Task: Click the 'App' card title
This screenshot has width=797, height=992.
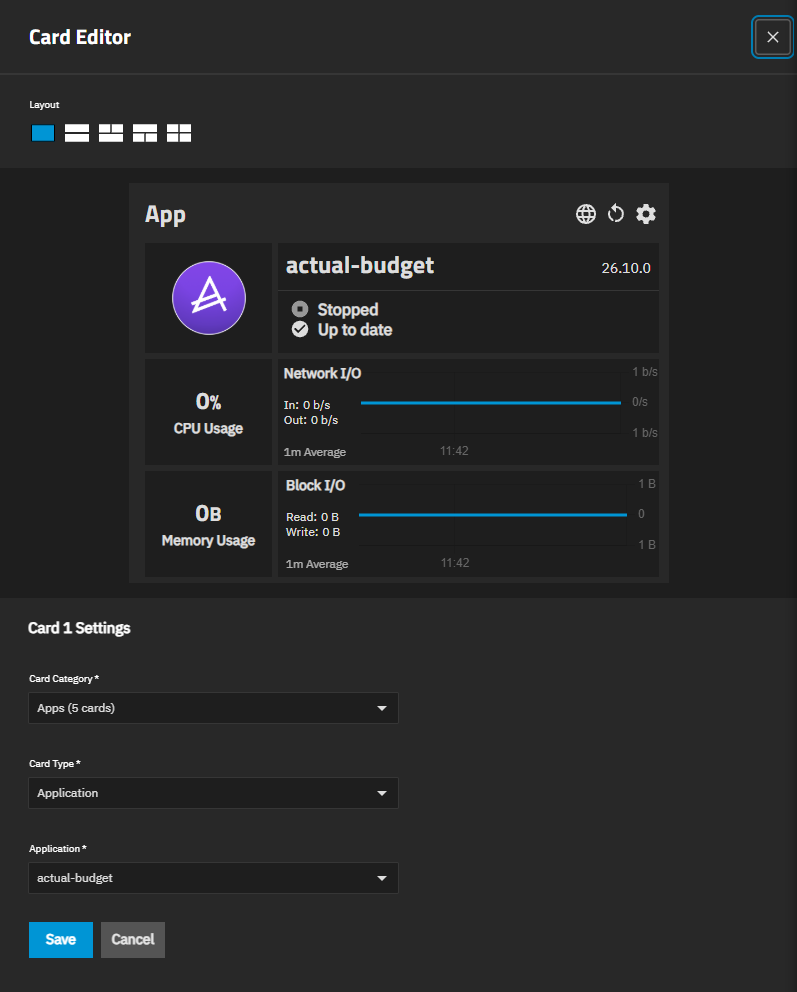Action: tap(165, 214)
